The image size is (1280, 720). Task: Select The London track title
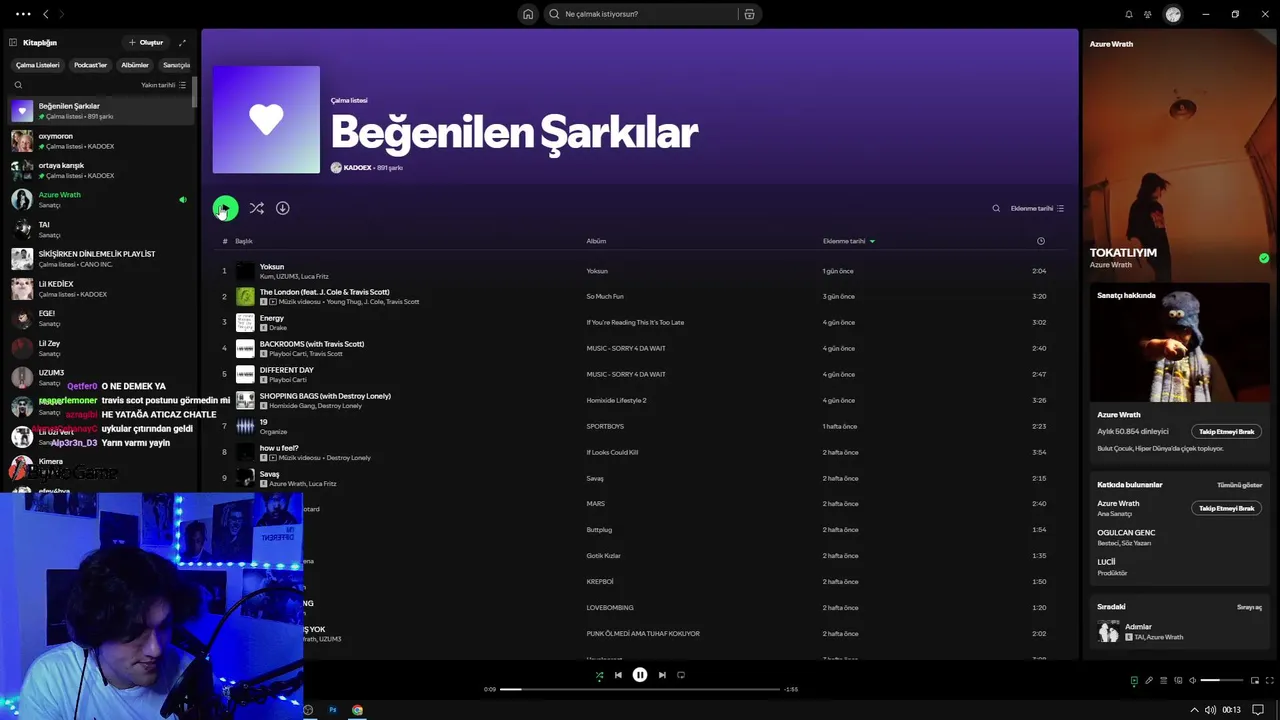[324, 292]
